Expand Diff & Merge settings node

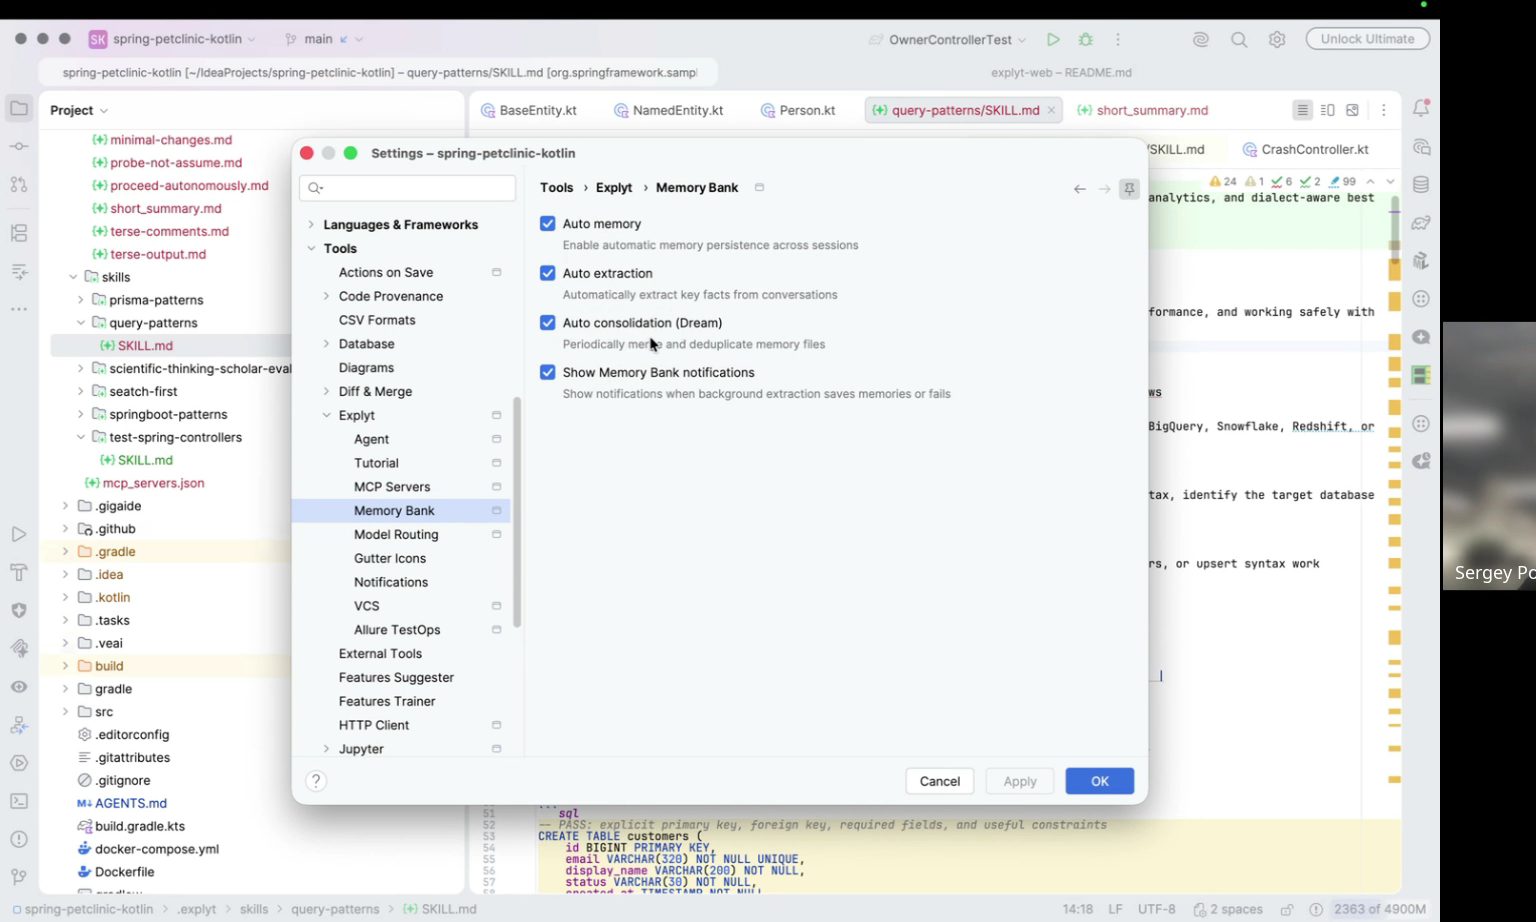(x=326, y=392)
